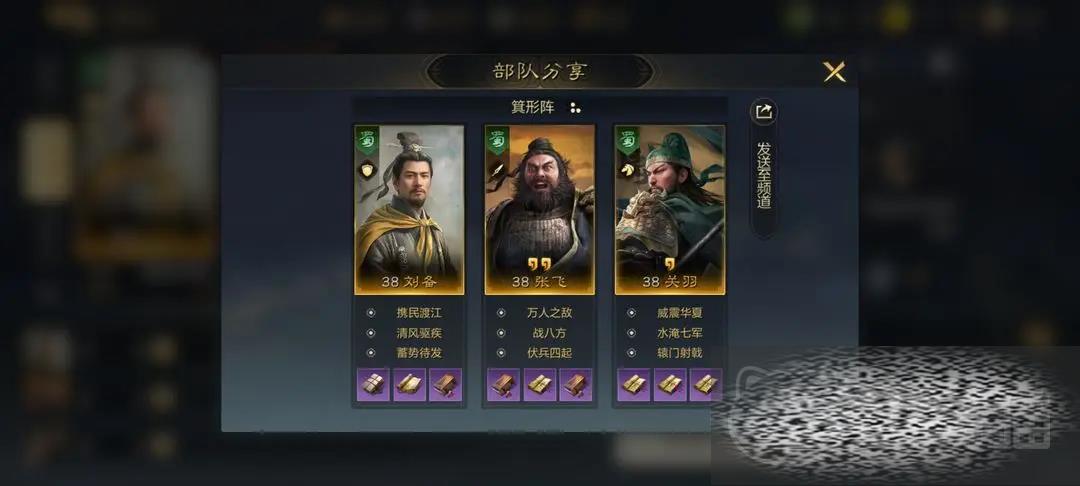The image size is (1080, 486).
Task: Select the 携民渡江 skill bullet
Action: pyautogui.click(x=371, y=313)
